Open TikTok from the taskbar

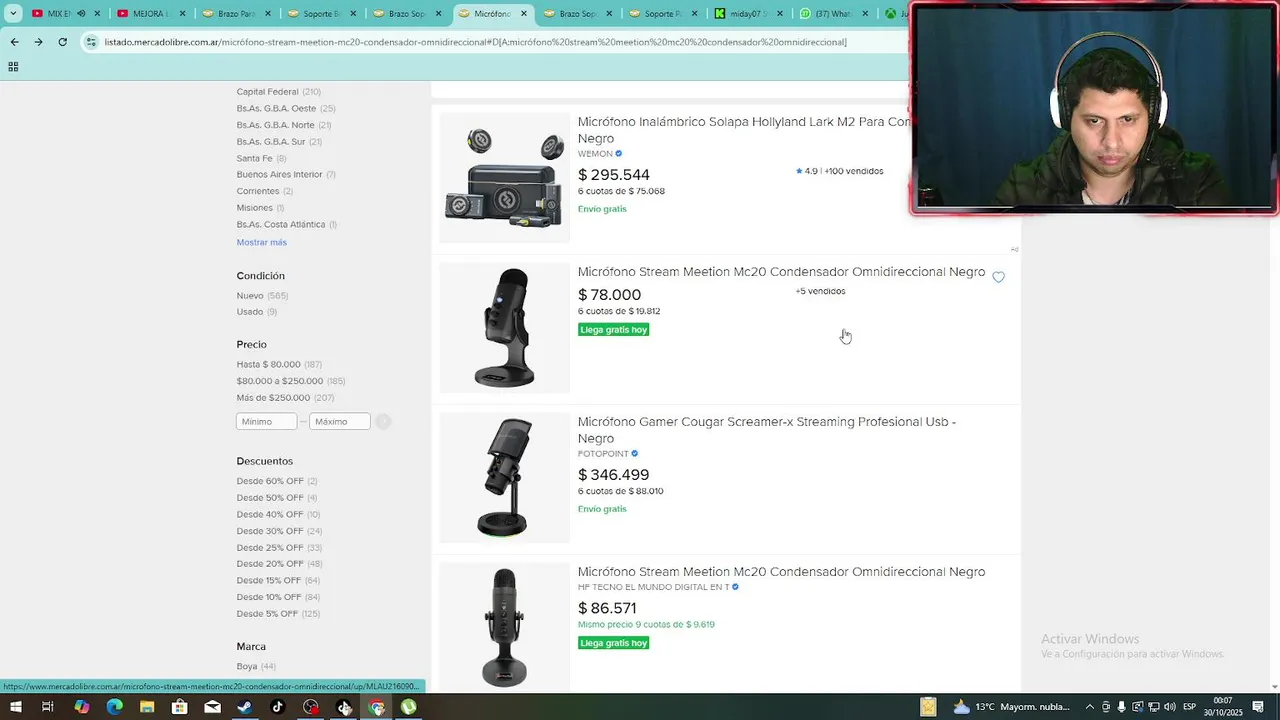tap(278, 707)
